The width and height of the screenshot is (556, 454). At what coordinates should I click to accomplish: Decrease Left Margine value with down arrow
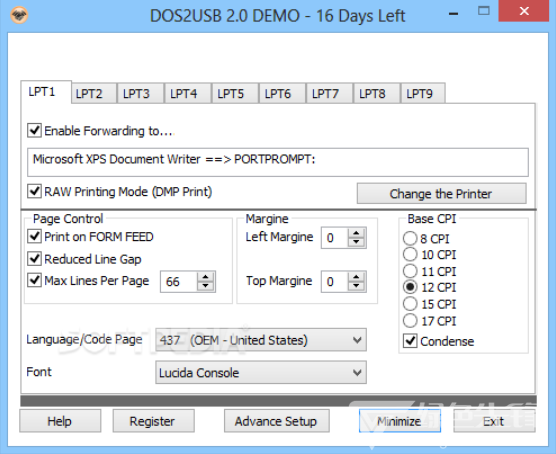click(x=356, y=242)
